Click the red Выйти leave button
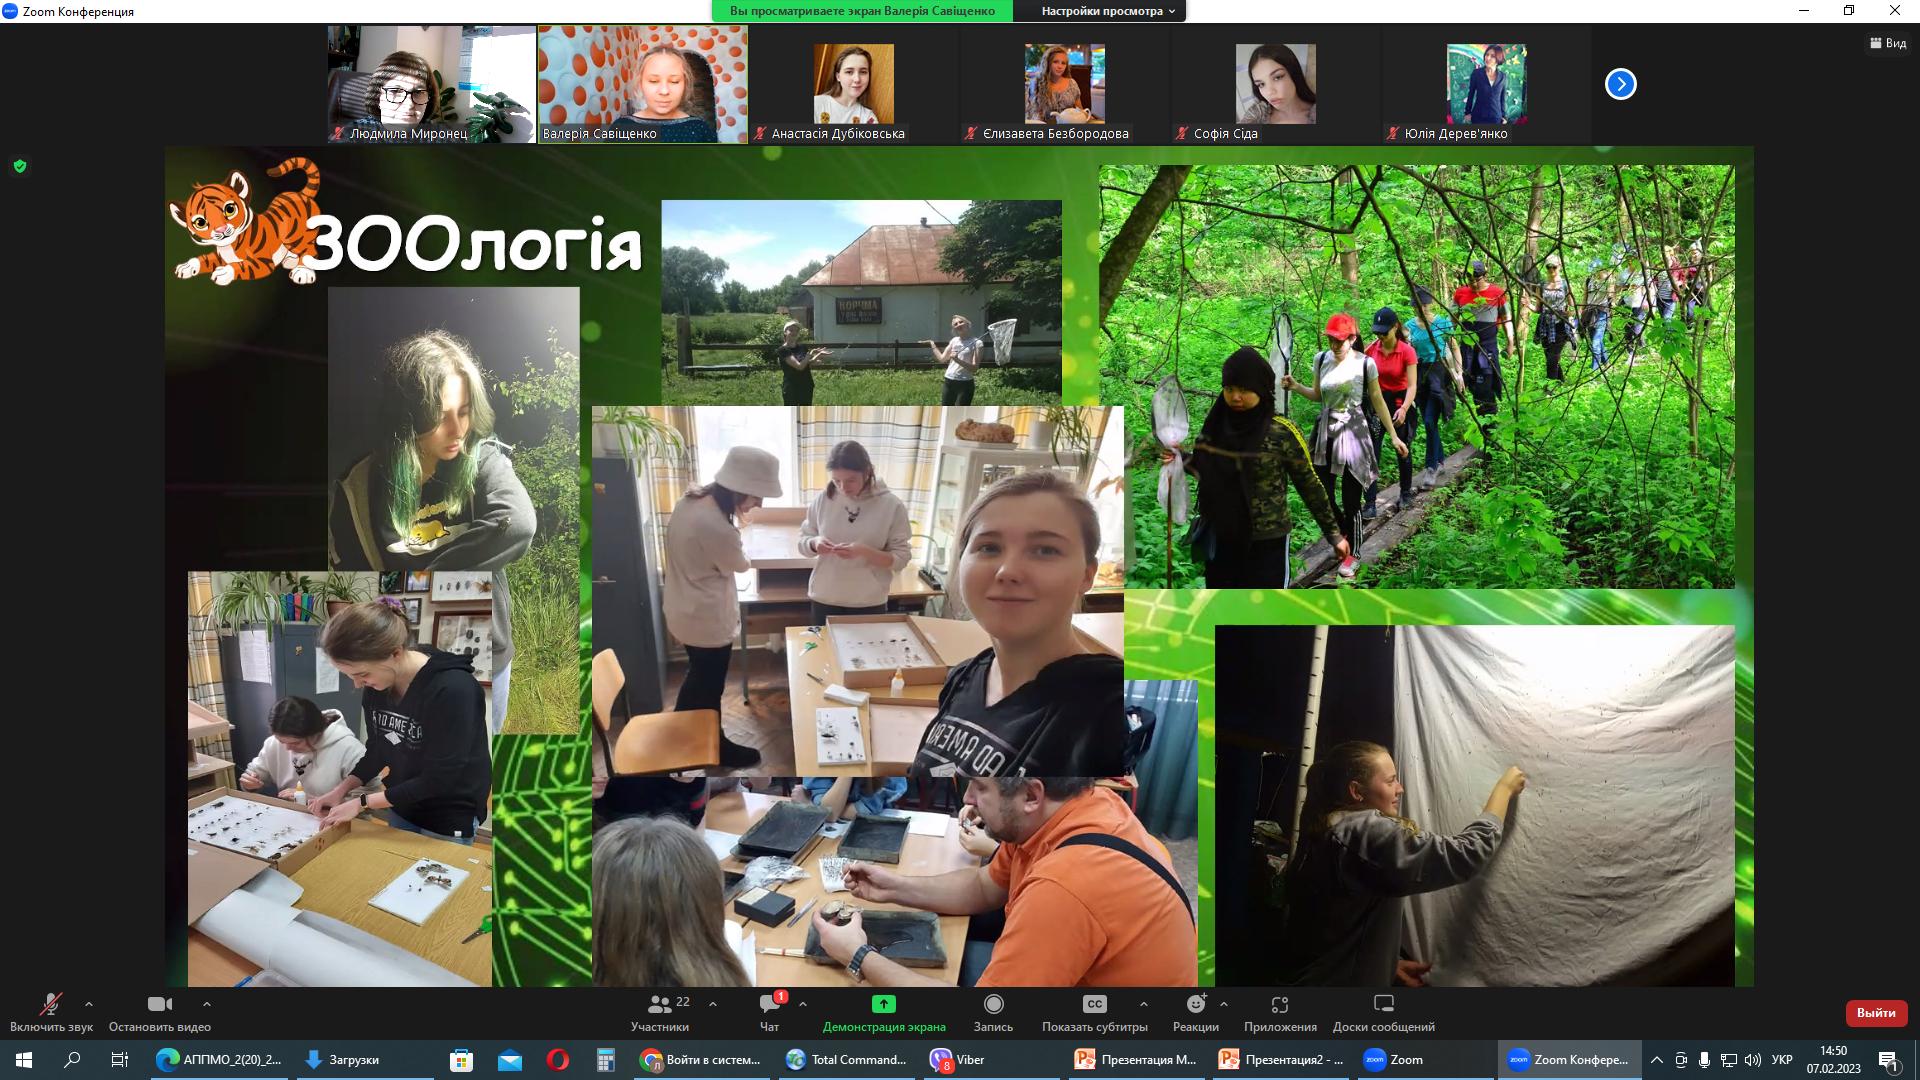Screen dimensions: 1920x1080 1875,1013
